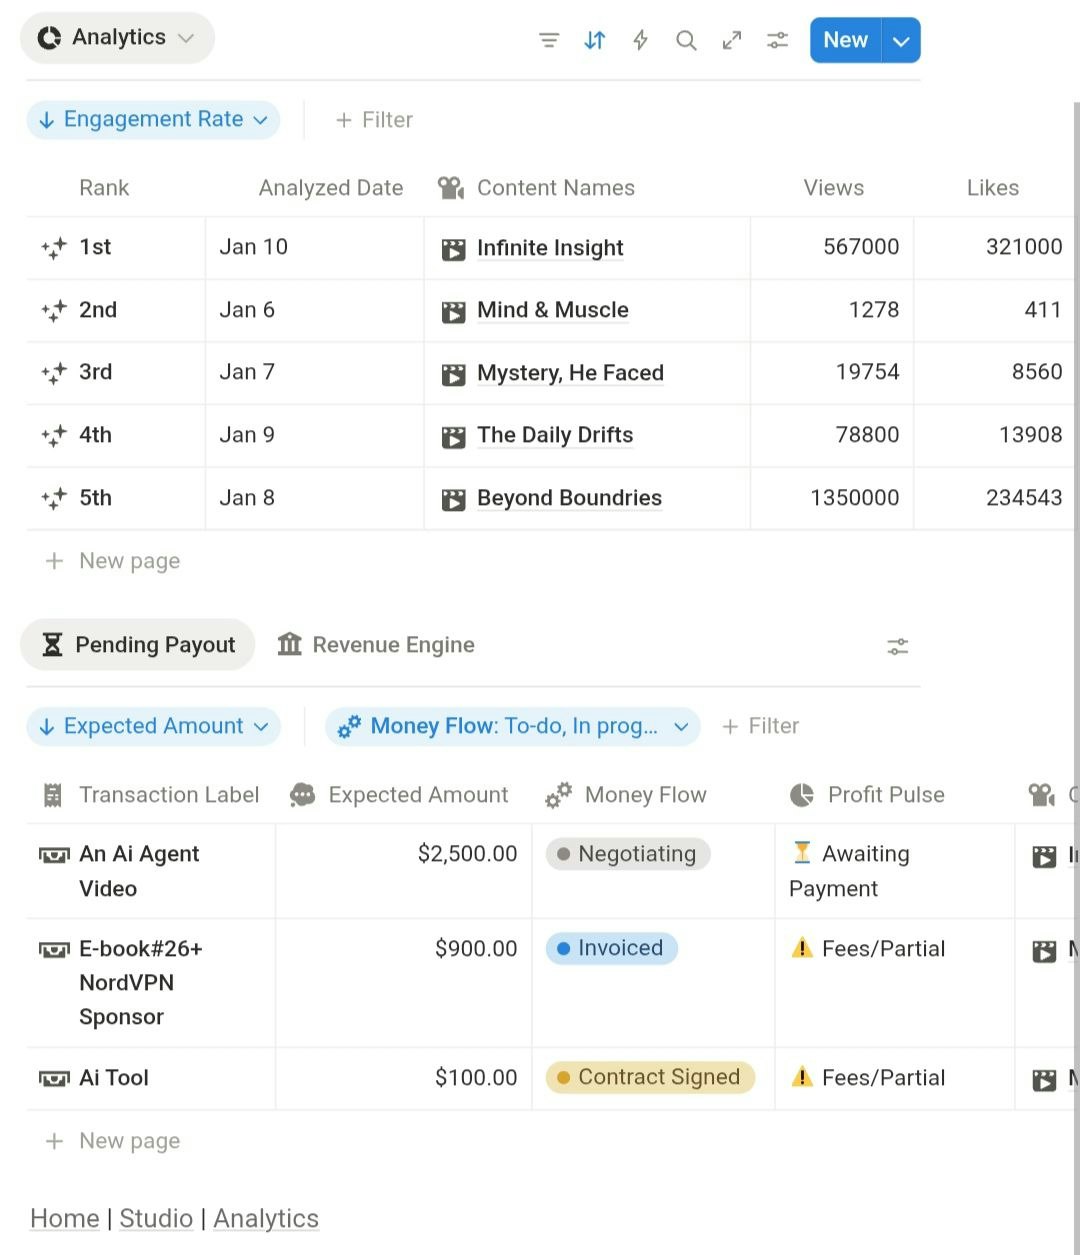
Task: Open search with the magnifier icon
Action: 686,40
